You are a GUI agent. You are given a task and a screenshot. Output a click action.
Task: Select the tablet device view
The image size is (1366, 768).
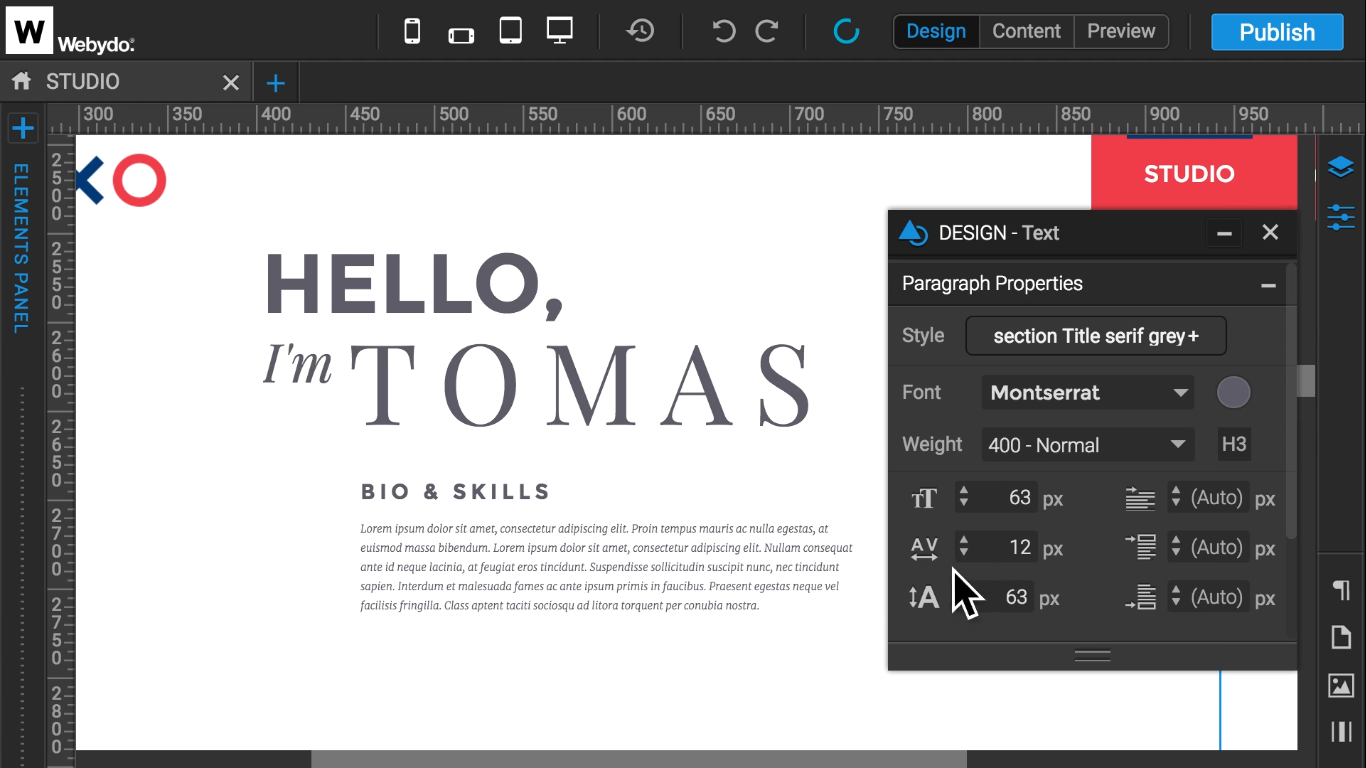(510, 31)
